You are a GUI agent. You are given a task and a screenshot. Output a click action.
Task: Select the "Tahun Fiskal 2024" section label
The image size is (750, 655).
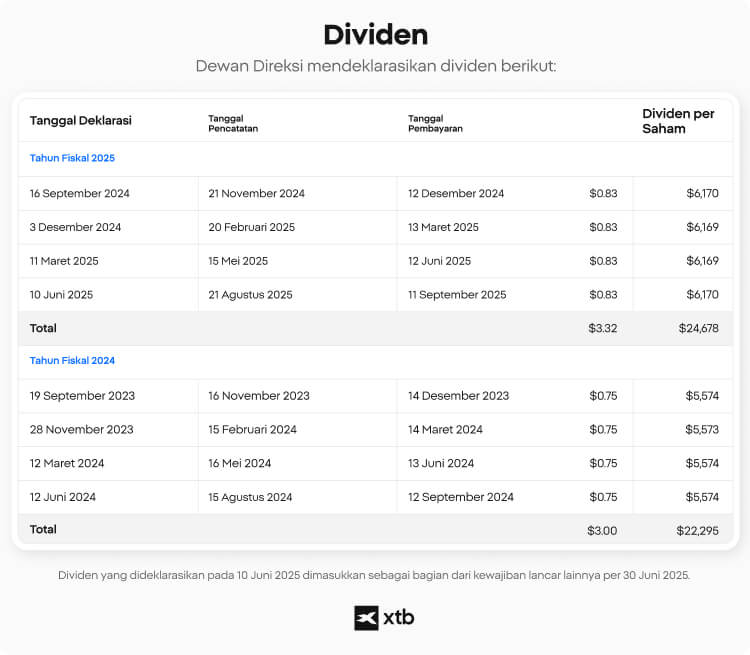72,360
